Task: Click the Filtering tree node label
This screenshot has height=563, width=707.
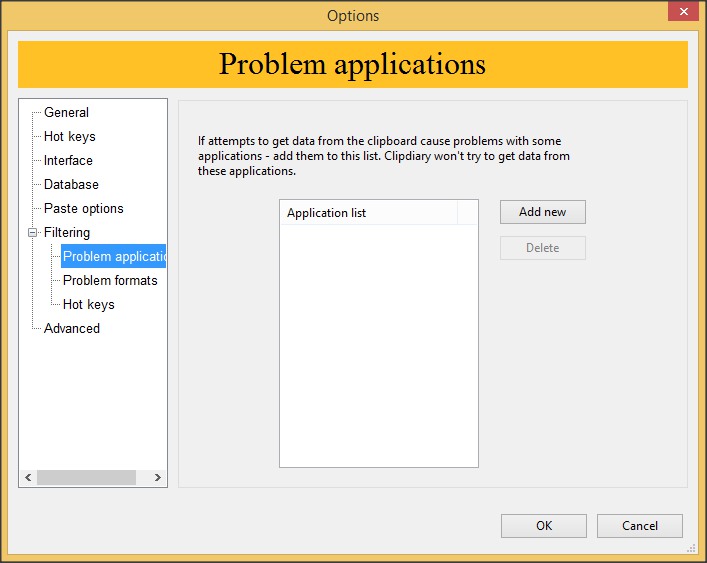Action: click(66, 233)
